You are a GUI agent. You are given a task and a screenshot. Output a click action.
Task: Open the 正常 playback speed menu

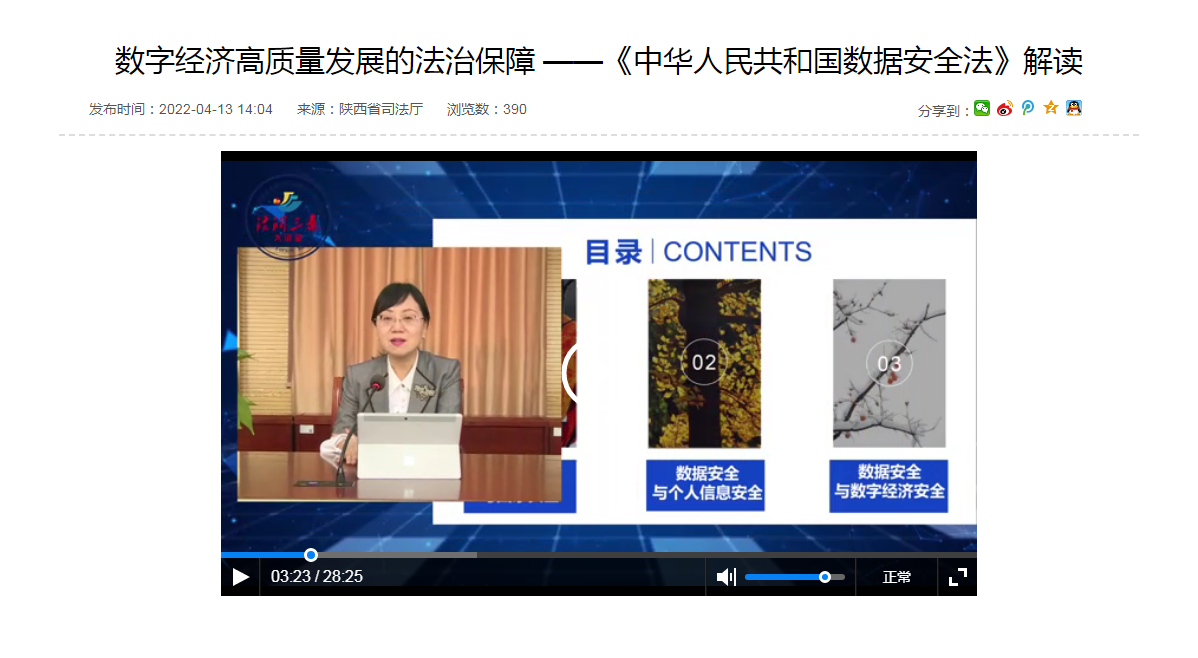896,577
